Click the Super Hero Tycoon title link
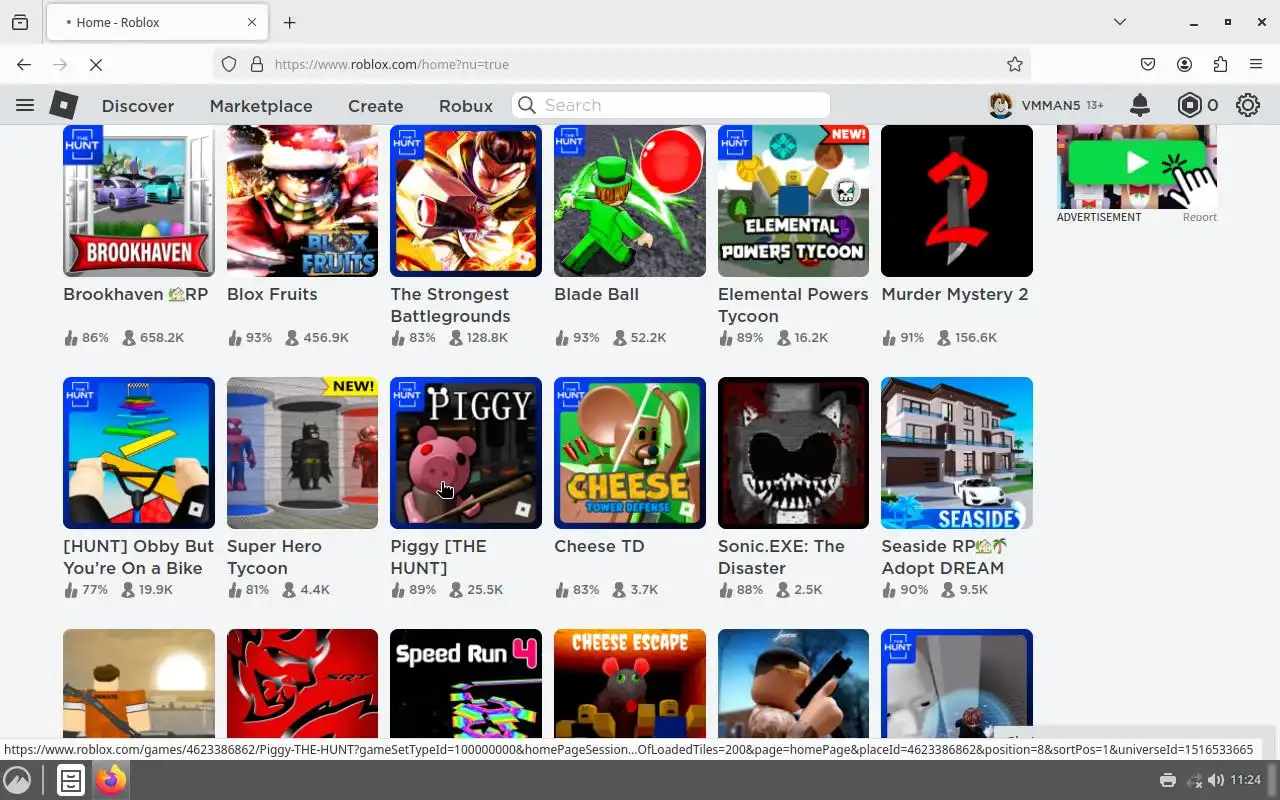This screenshot has height=800, width=1280. tap(274, 557)
